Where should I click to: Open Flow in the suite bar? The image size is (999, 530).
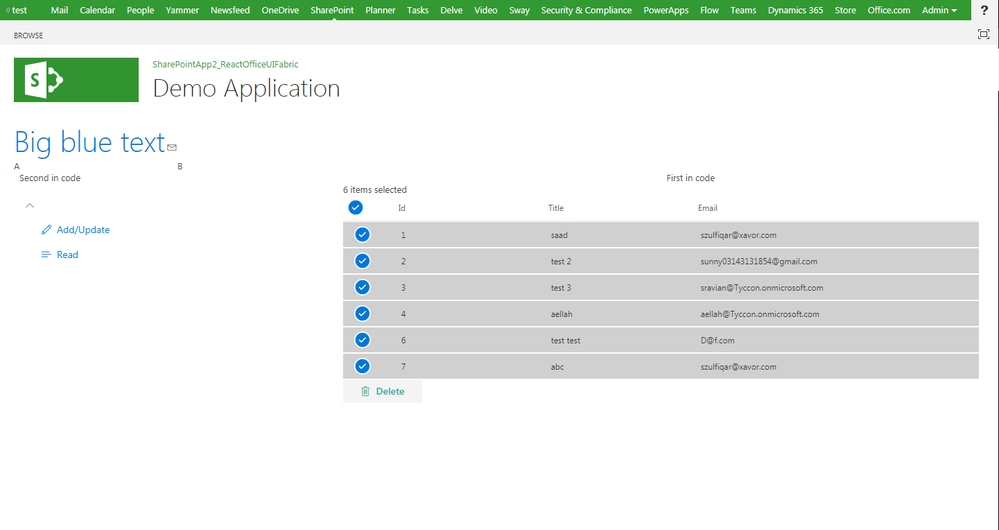pyautogui.click(x=709, y=10)
